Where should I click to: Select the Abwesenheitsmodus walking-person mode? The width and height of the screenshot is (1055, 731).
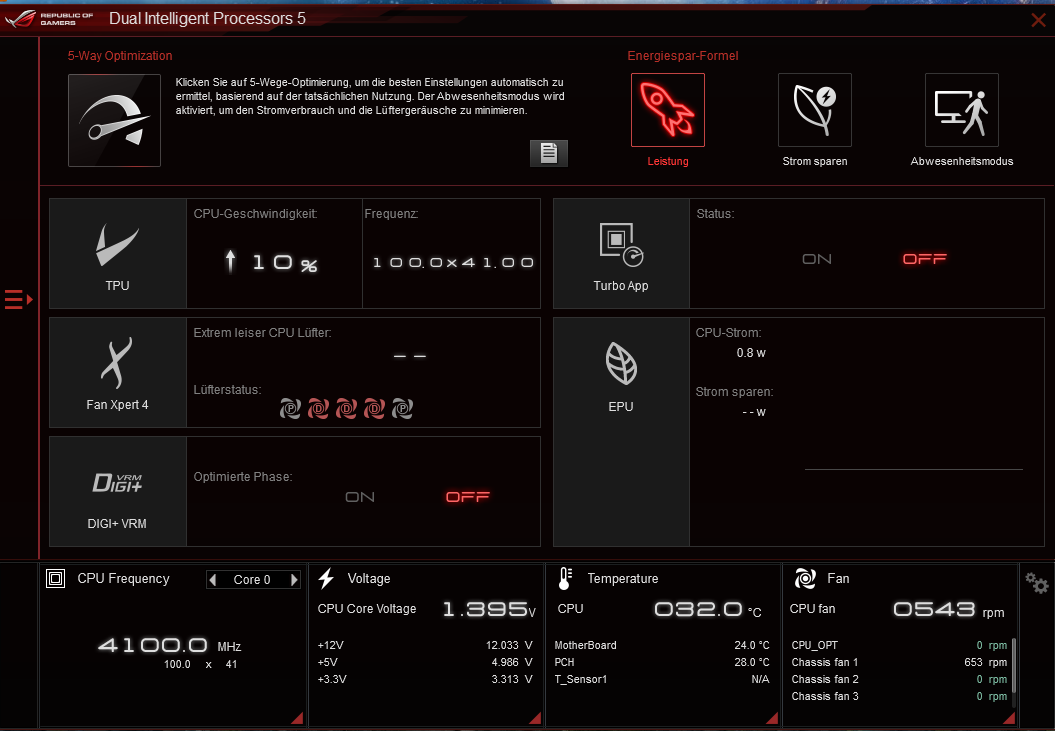[x=961, y=110]
